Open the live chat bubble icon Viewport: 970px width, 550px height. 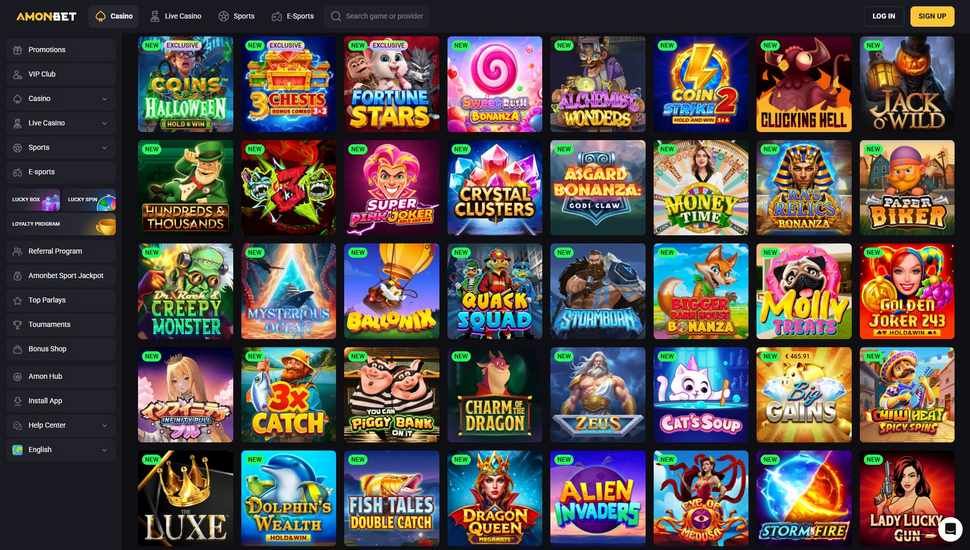point(950,529)
